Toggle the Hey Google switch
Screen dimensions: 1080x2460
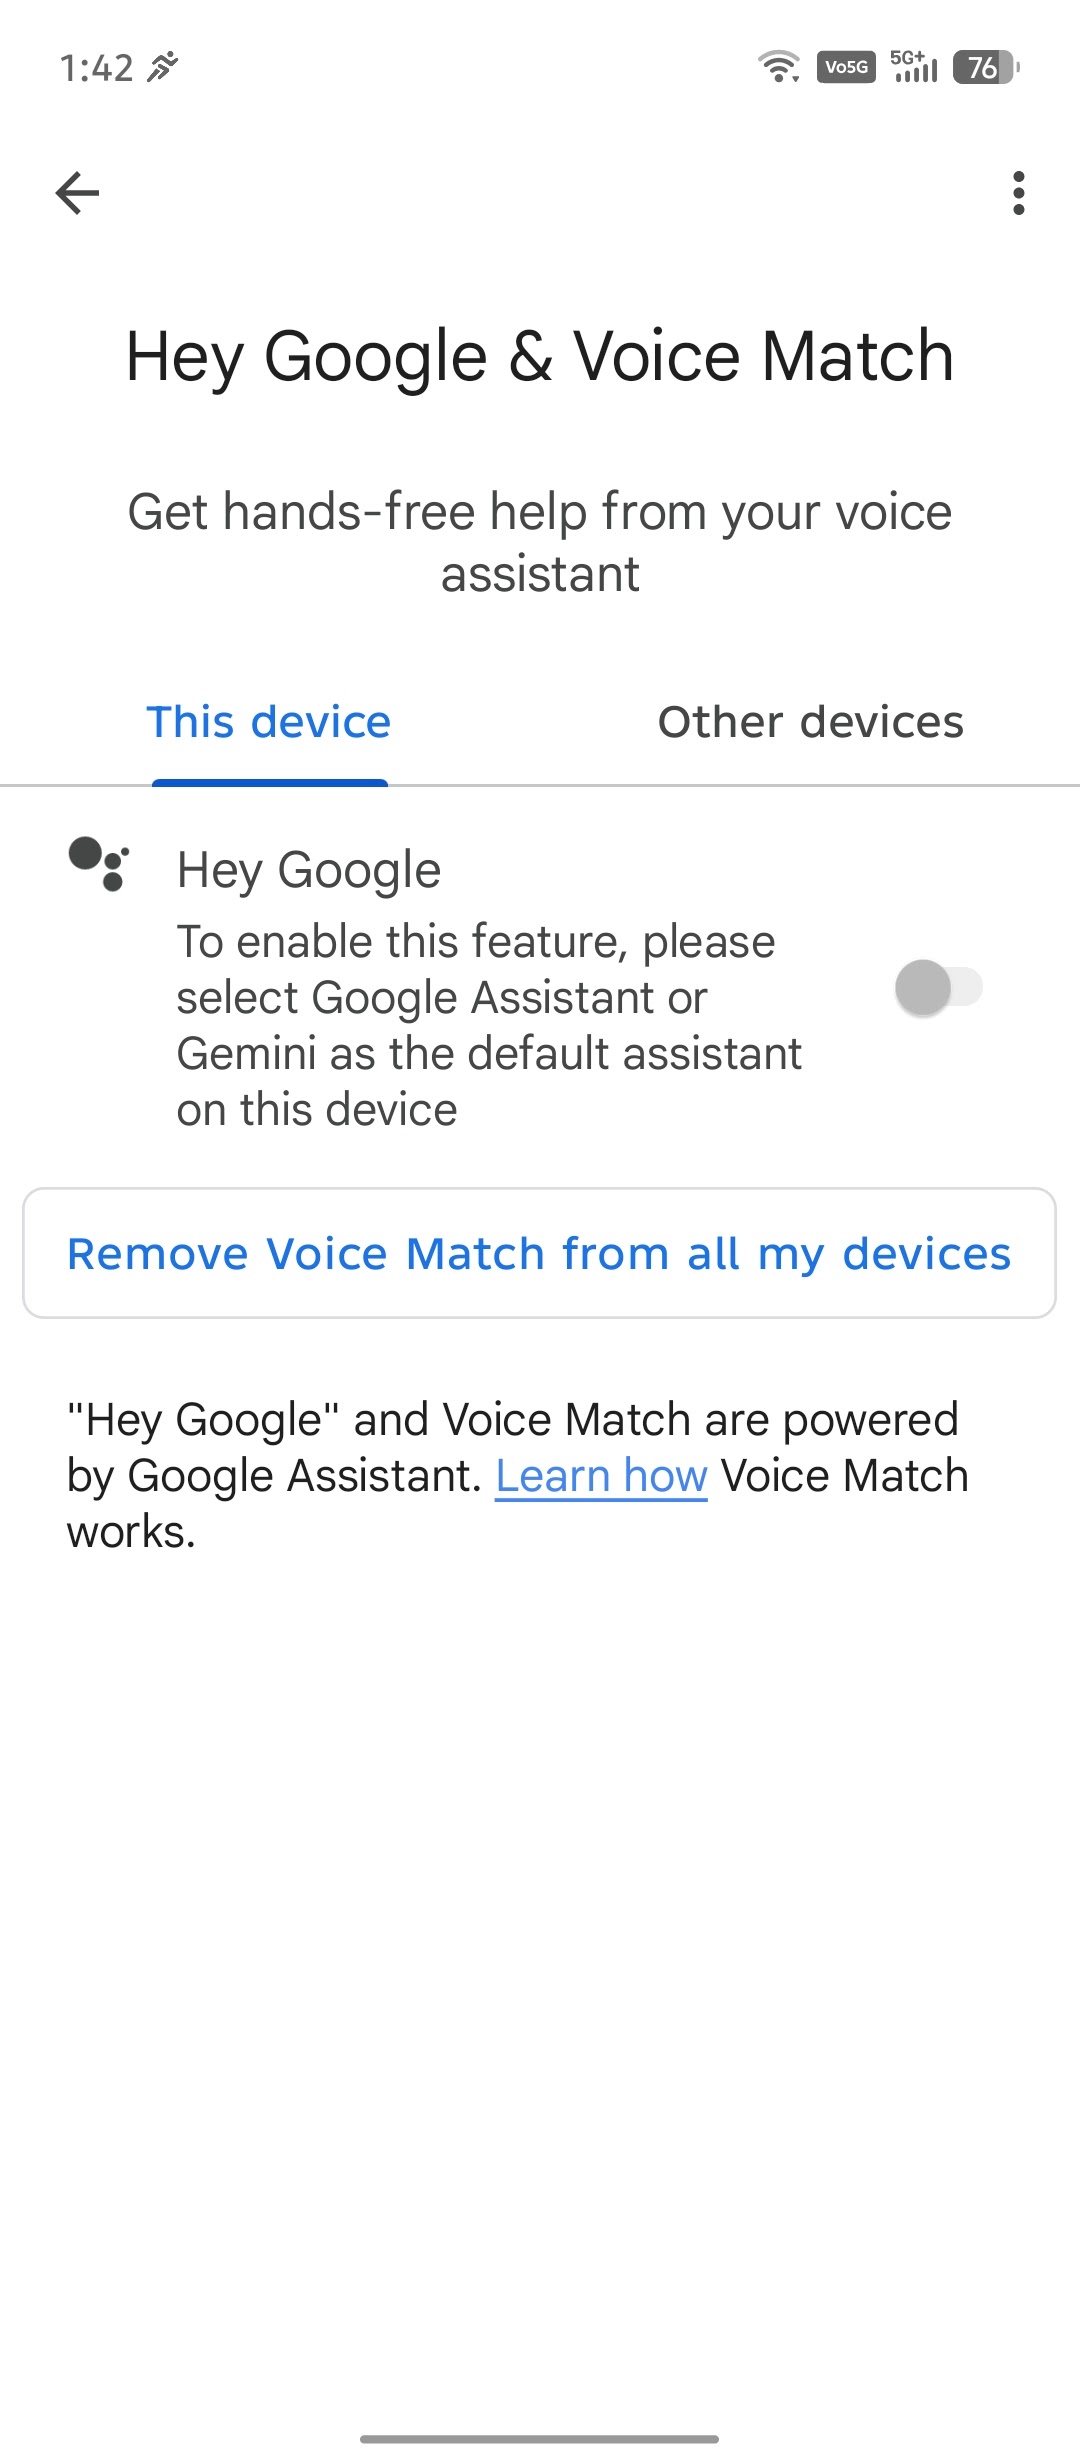pos(939,988)
